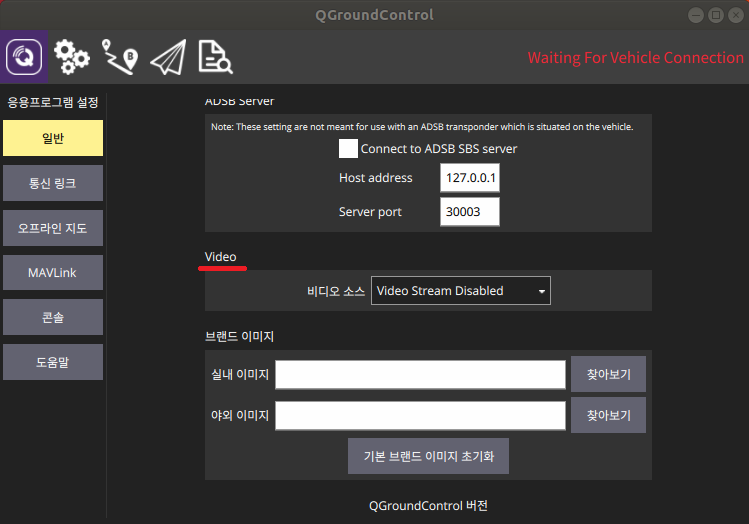The height and width of the screenshot is (524, 749).
Task: Open the 콘솔 settings tab
Action: (x=53, y=317)
